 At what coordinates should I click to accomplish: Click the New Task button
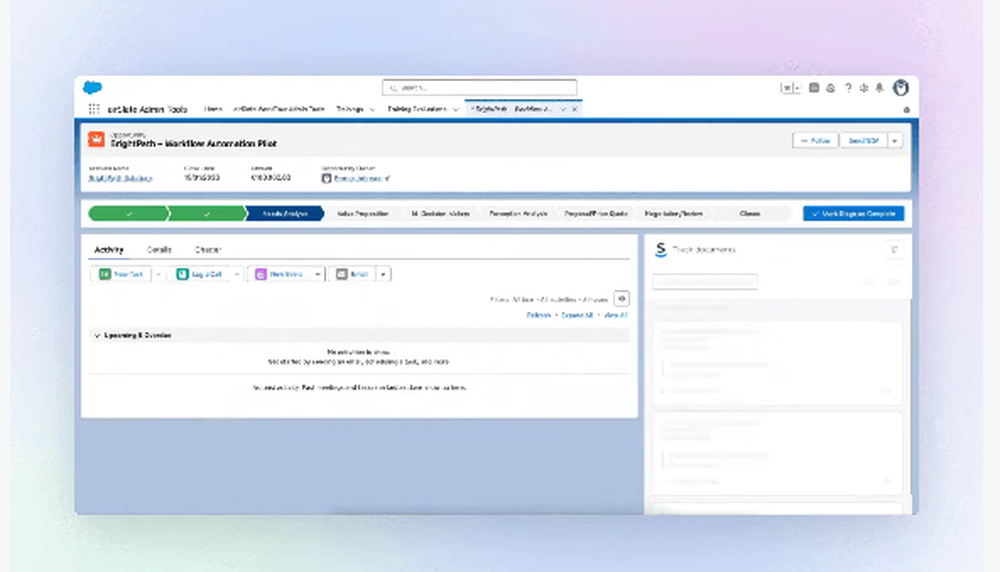[x=121, y=274]
